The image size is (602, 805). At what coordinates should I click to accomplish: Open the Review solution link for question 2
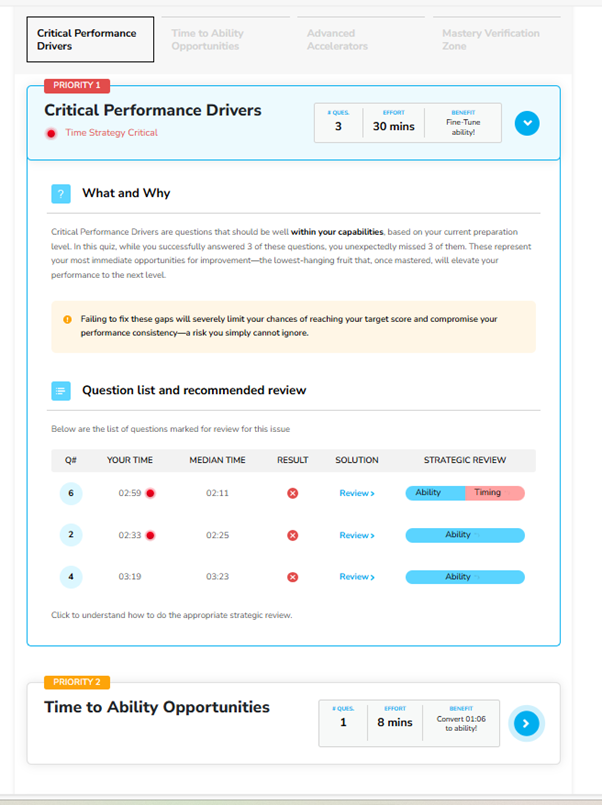click(357, 535)
